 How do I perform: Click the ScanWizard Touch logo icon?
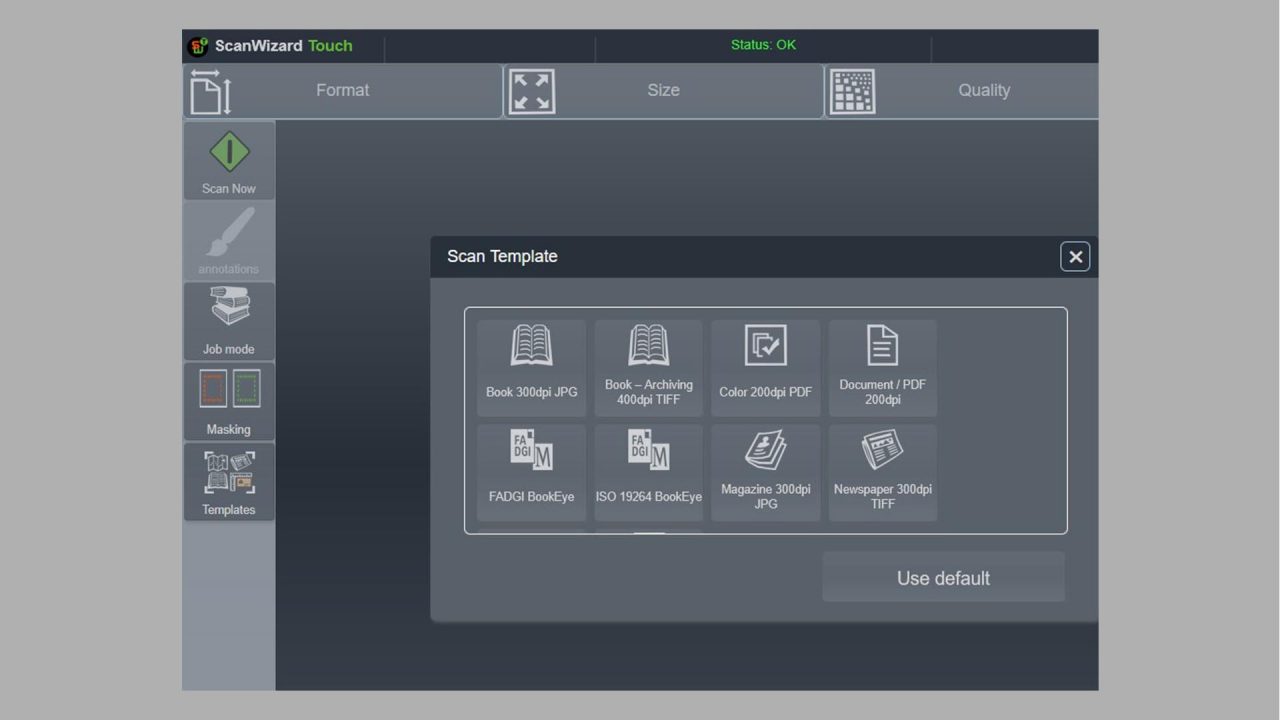tap(197, 45)
